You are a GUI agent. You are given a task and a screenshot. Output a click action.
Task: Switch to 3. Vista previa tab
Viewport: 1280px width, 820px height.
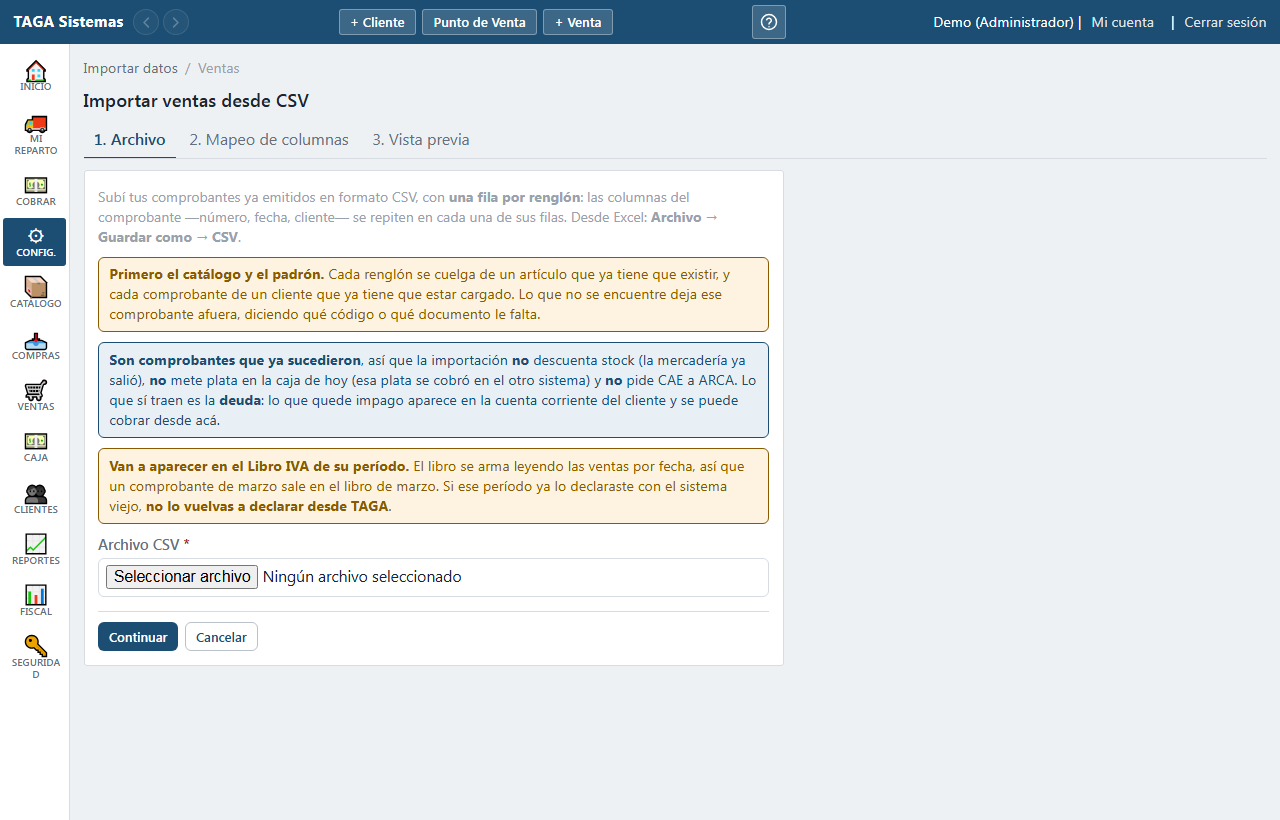click(421, 140)
